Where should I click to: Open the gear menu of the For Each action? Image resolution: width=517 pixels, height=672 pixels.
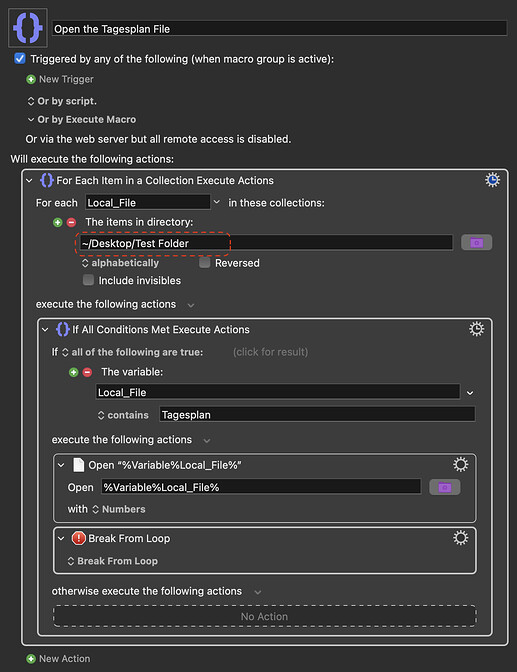tap(492, 180)
